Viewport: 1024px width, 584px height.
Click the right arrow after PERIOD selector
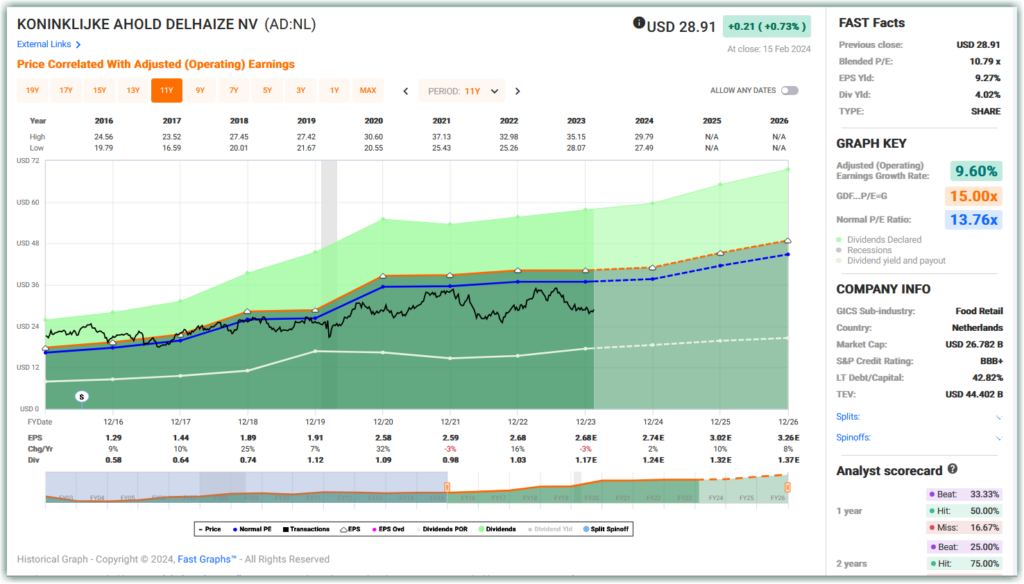point(517,90)
